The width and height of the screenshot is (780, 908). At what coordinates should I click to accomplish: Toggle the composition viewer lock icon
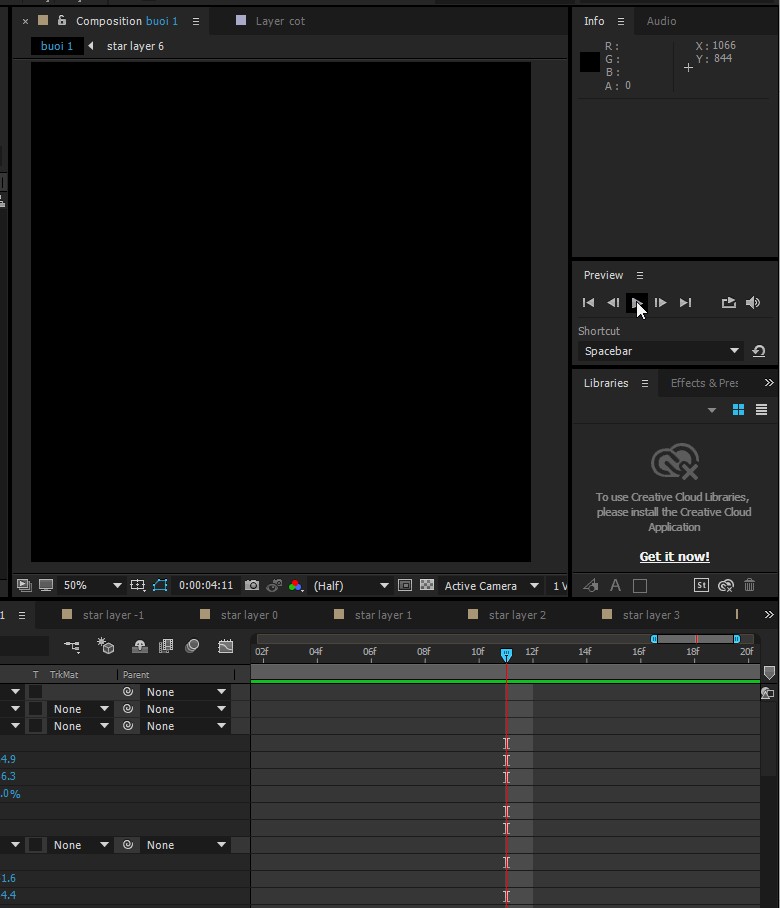[x=62, y=20]
